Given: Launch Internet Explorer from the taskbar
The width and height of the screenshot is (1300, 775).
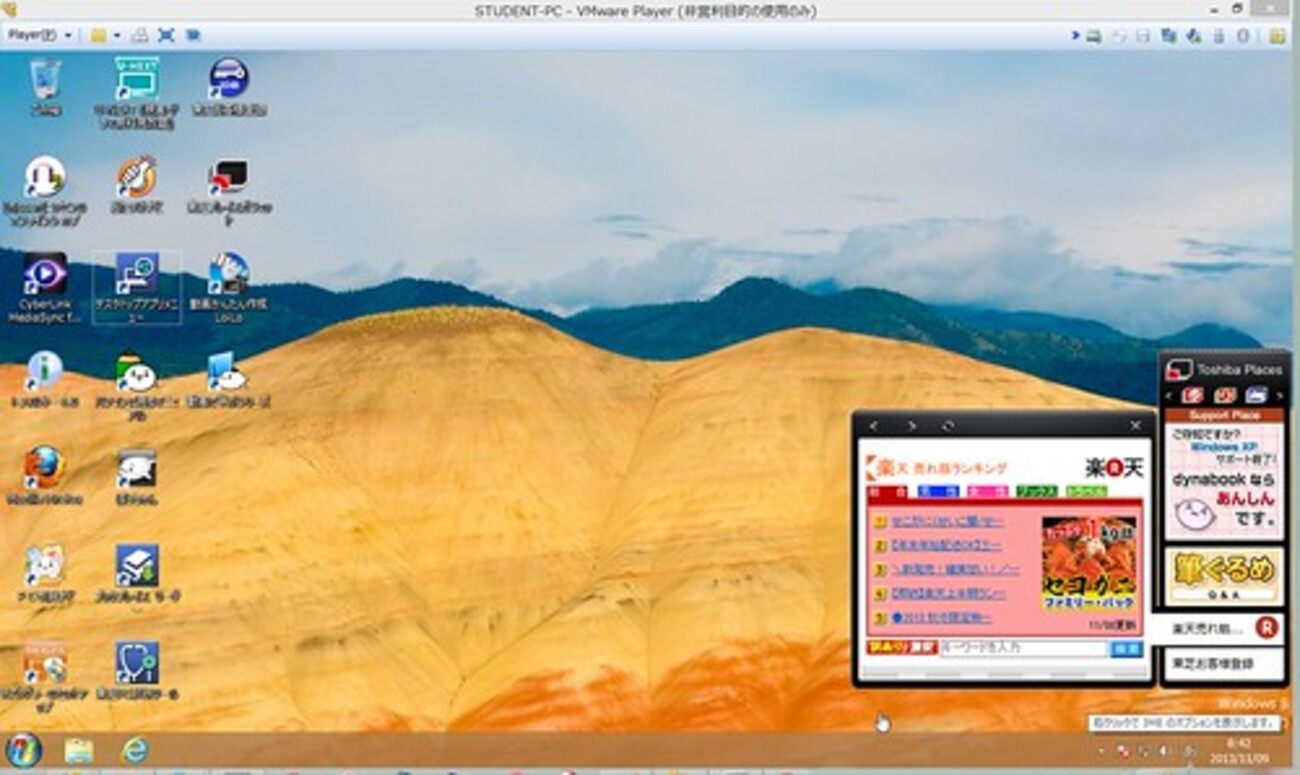Looking at the screenshot, I should point(135,750).
